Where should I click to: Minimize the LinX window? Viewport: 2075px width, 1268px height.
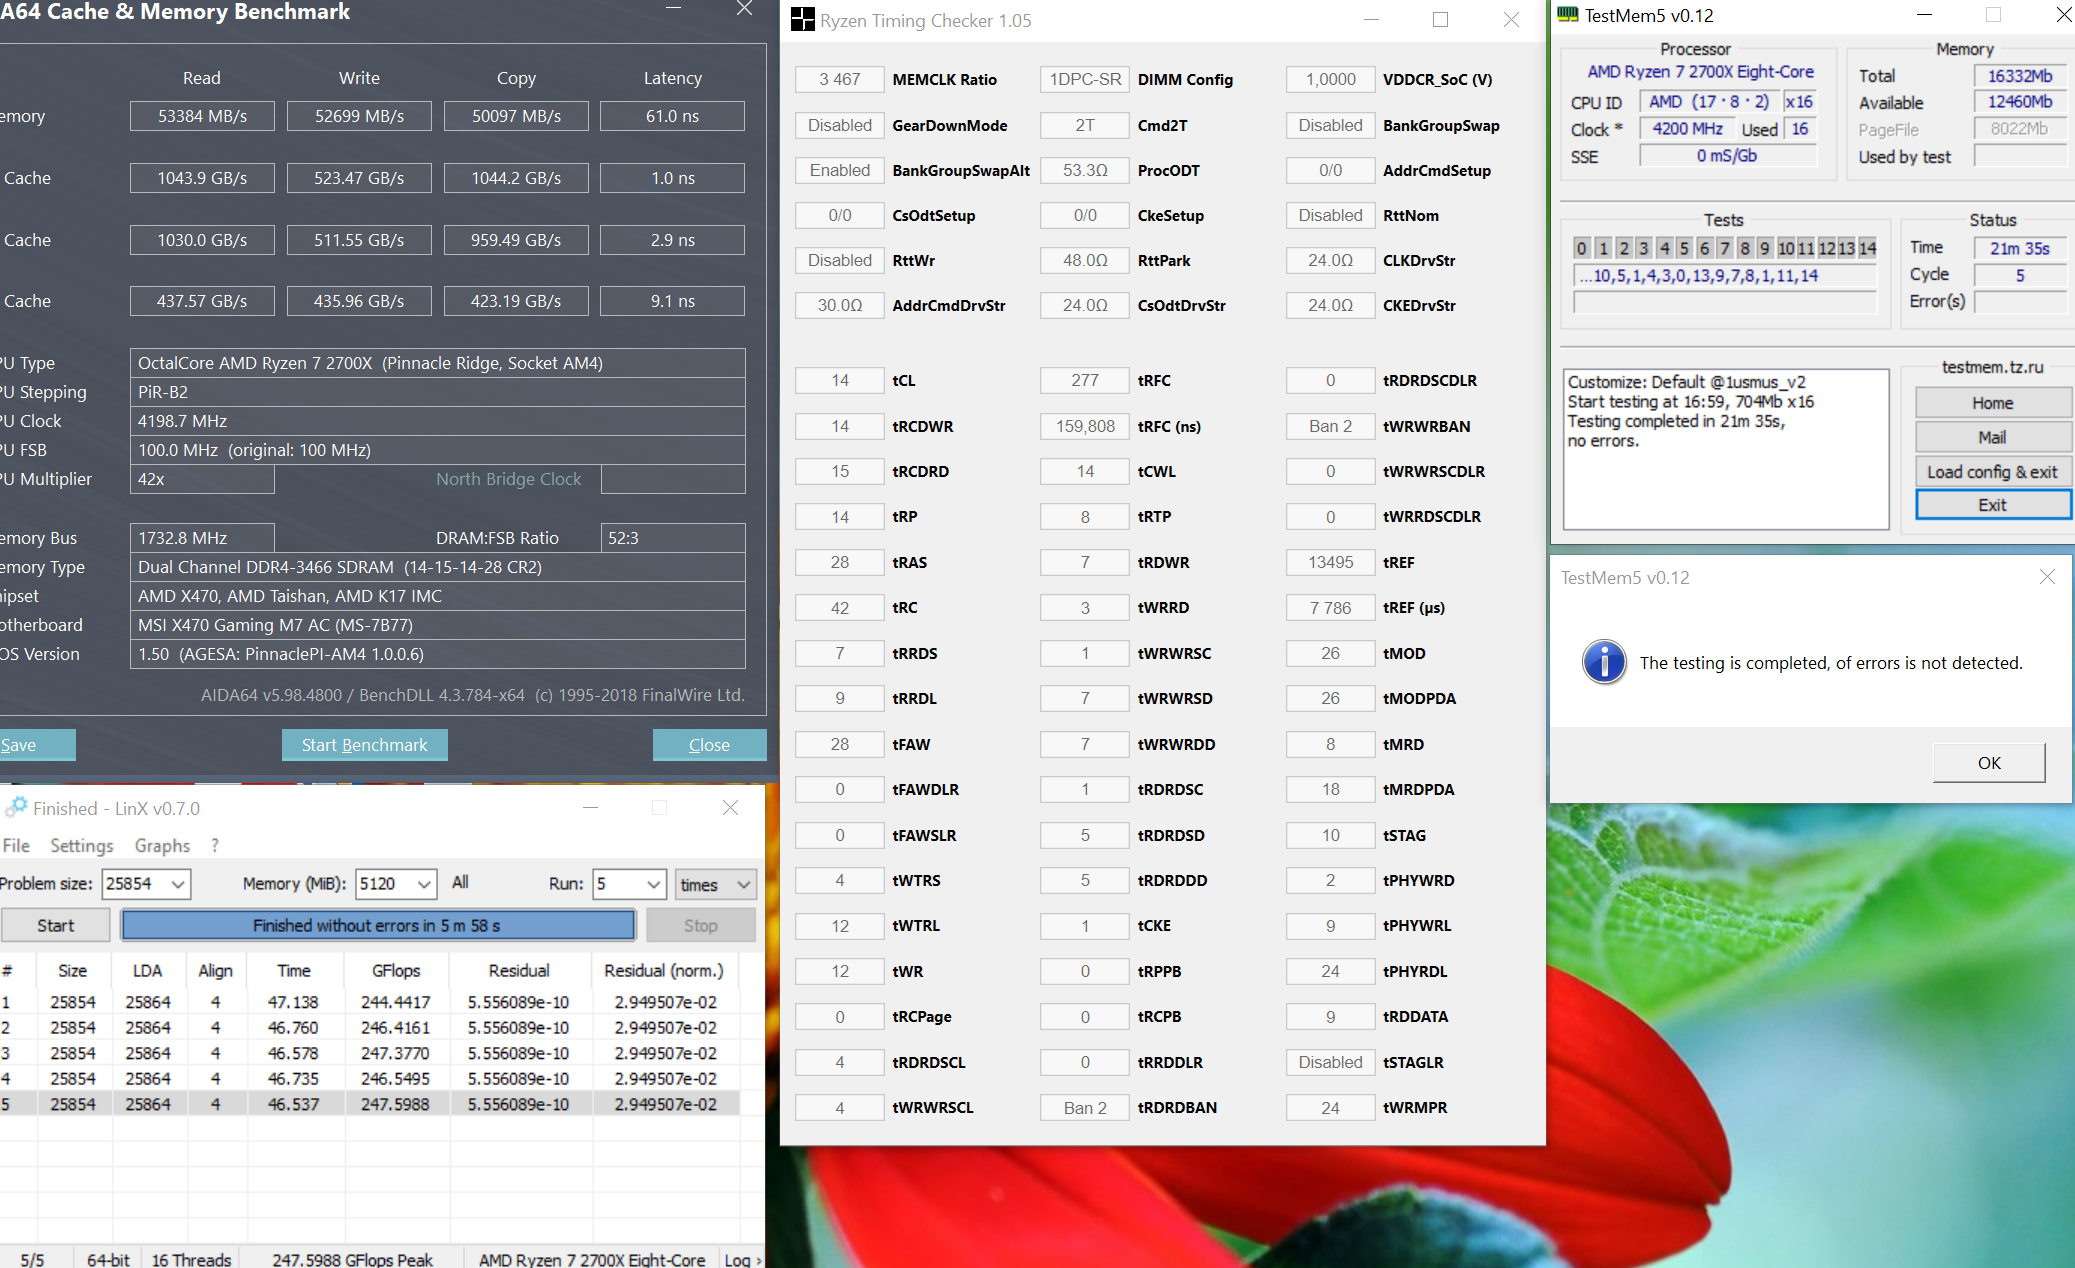pos(590,808)
